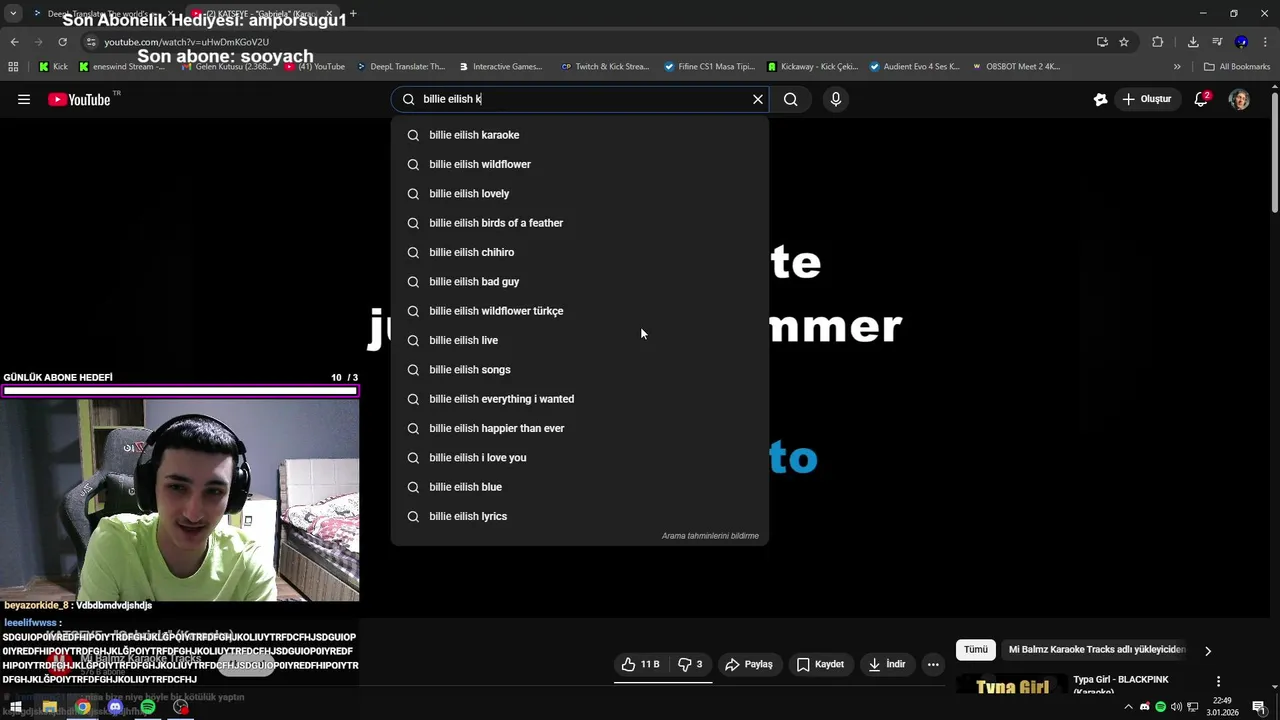Pick the billie eilish lyrics suggestion
Image resolution: width=1280 pixels, height=720 pixels.
tap(580, 516)
